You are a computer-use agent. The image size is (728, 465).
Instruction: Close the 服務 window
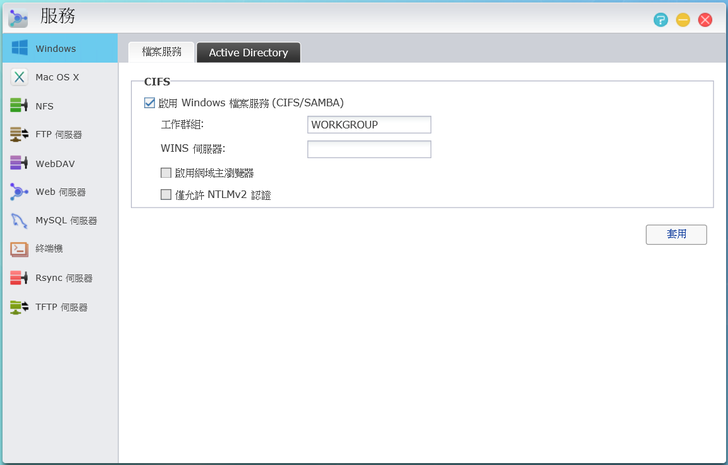pos(705,19)
